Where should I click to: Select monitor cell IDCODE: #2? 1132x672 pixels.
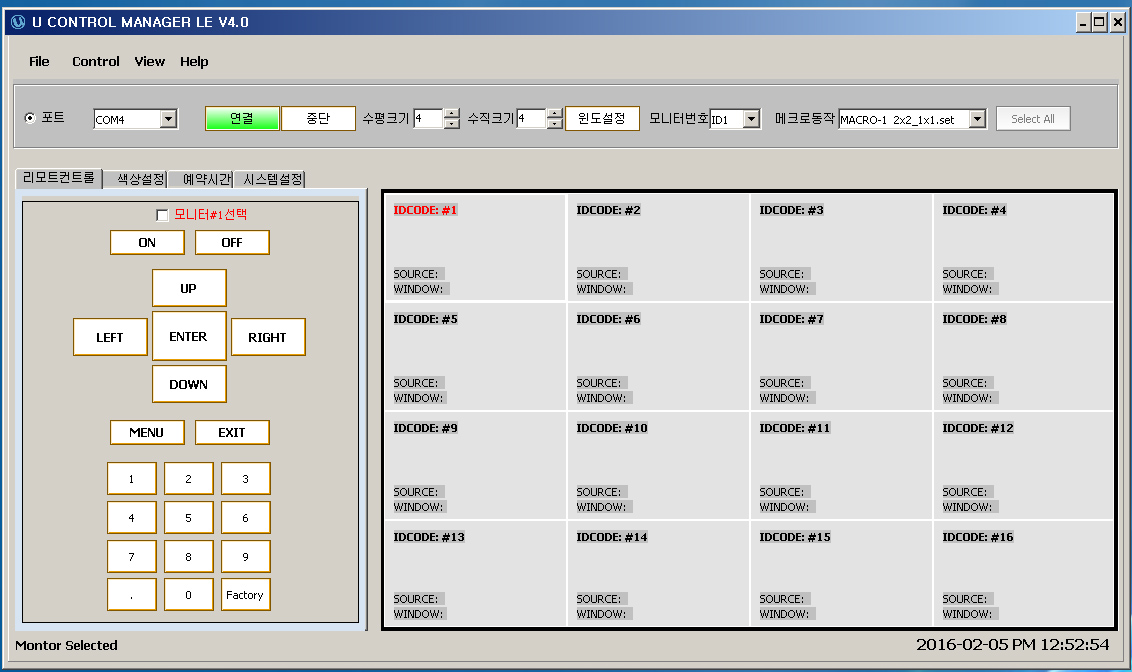(x=658, y=247)
